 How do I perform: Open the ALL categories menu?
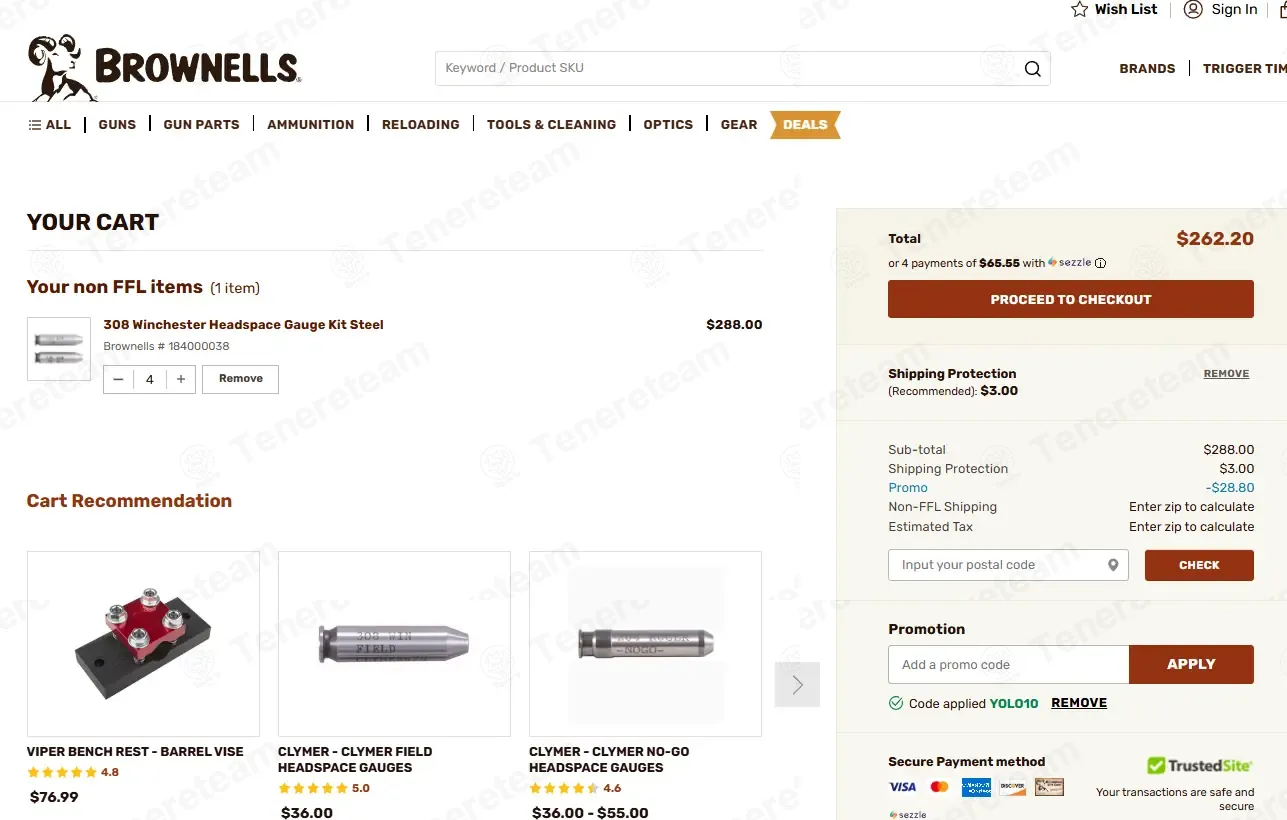(x=50, y=125)
